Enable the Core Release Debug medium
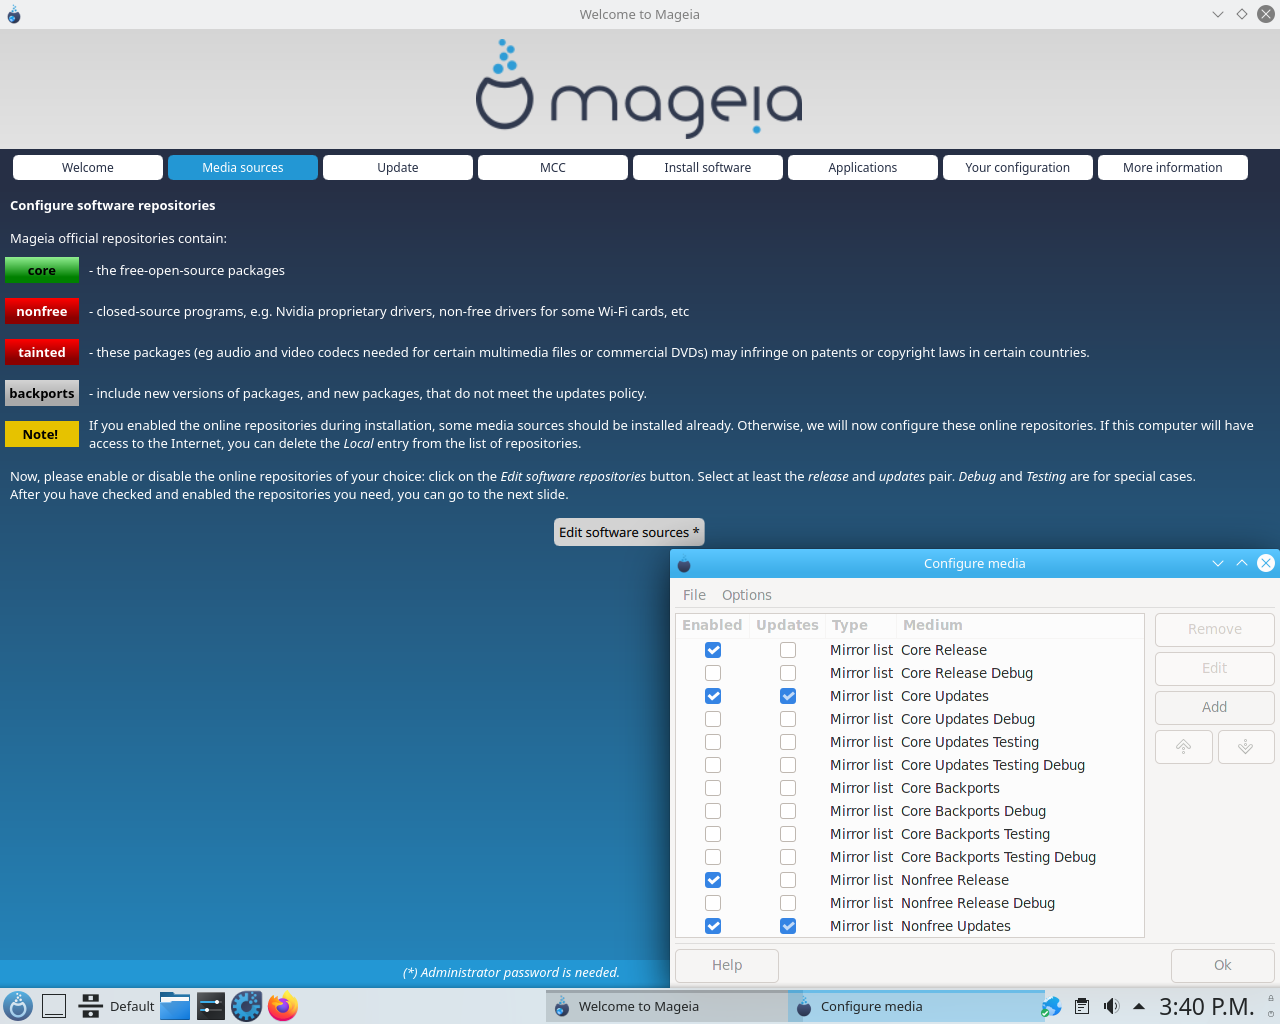The image size is (1280, 1024). [713, 673]
